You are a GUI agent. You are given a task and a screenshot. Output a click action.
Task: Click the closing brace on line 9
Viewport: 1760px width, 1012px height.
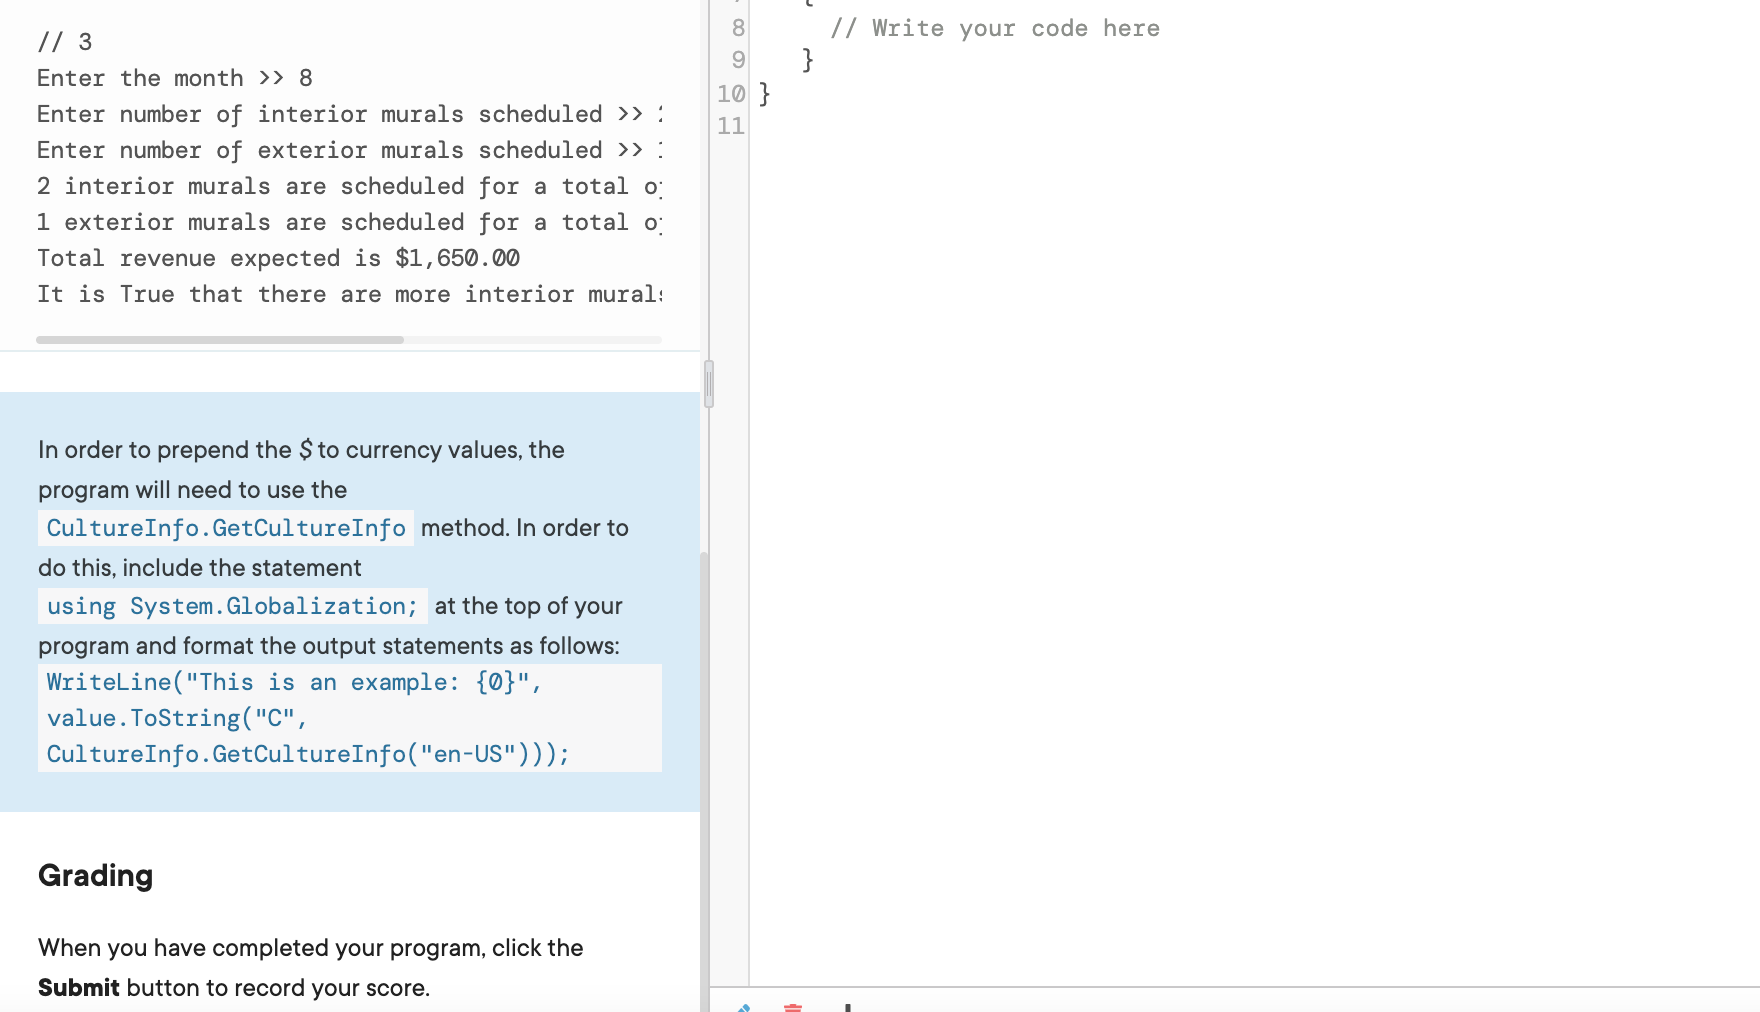tap(805, 60)
